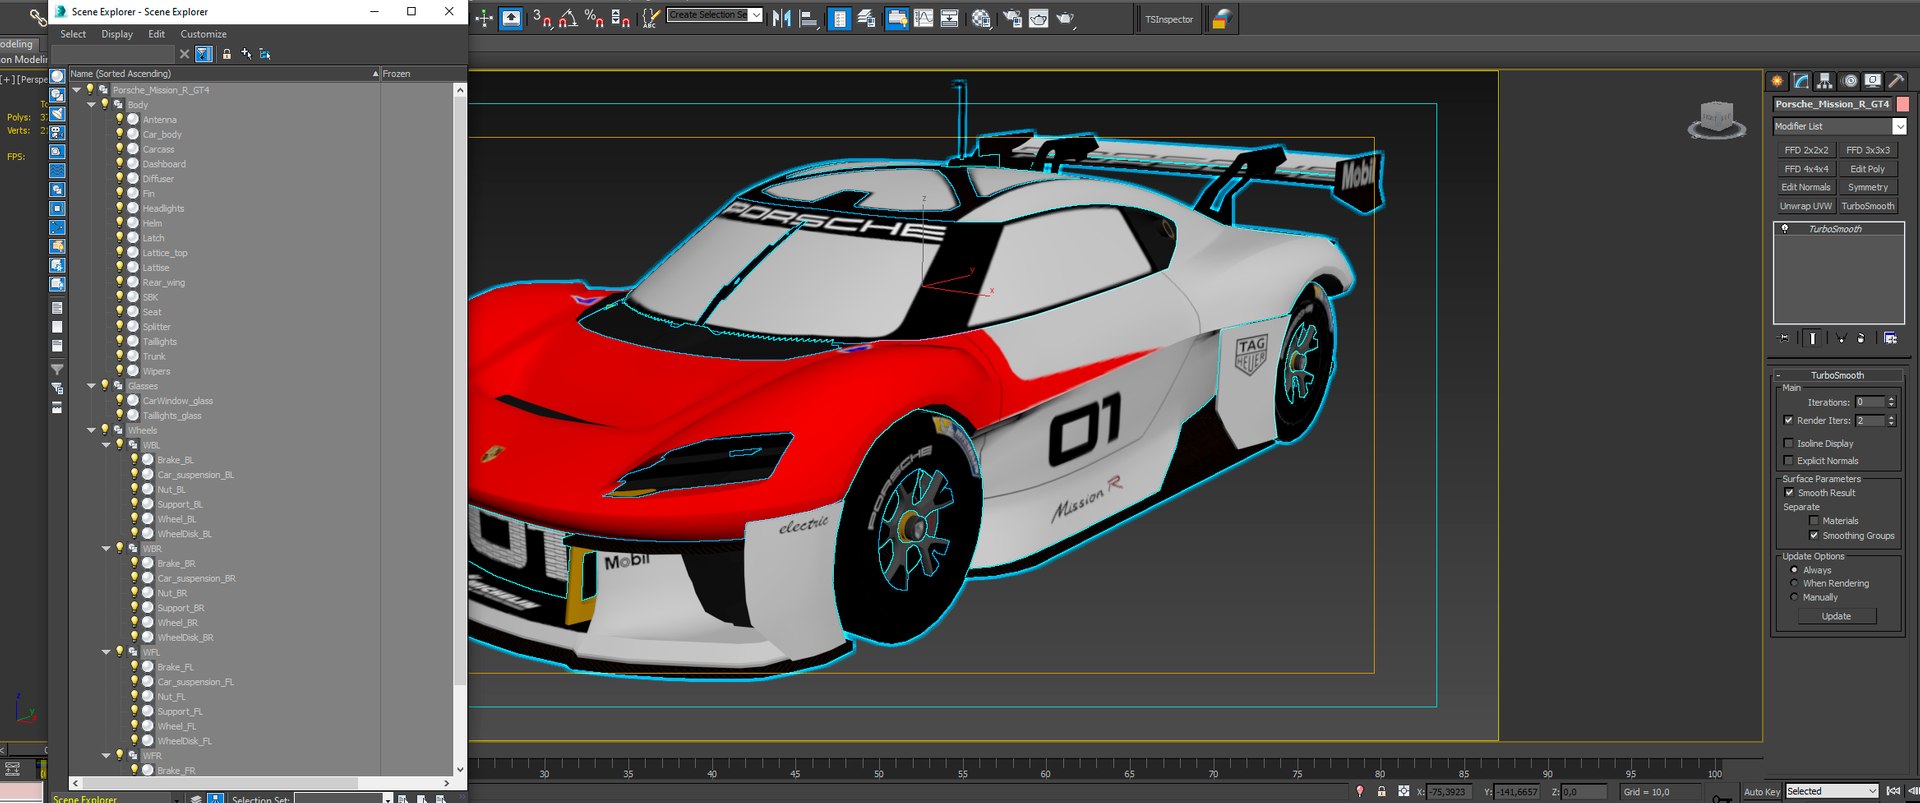Open the Create tab sun icon
Screen dimensions: 1920x803
(x=1777, y=81)
